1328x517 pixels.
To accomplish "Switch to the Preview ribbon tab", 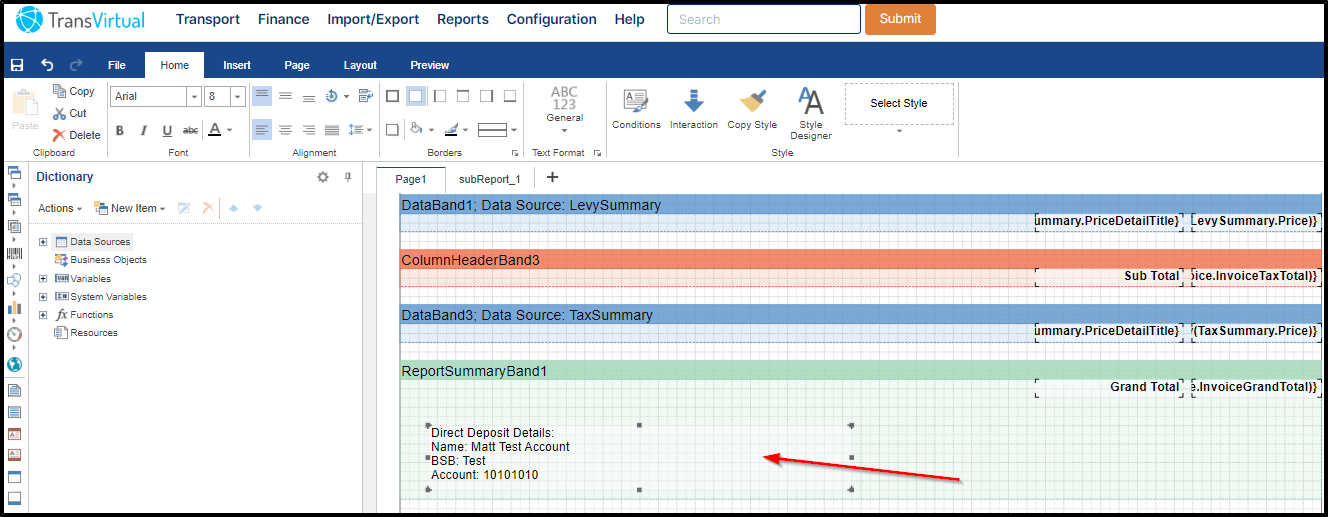I will (430, 65).
